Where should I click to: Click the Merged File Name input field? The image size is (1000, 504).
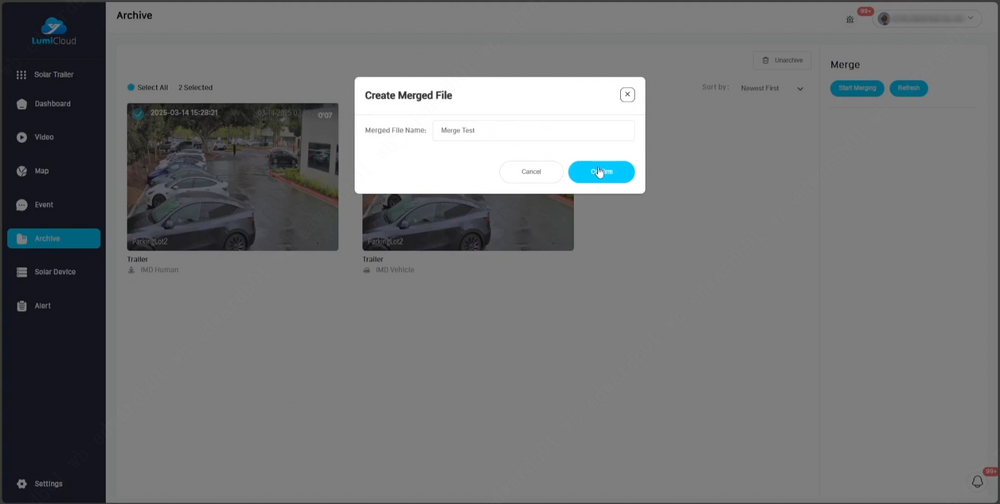coord(533,131)
